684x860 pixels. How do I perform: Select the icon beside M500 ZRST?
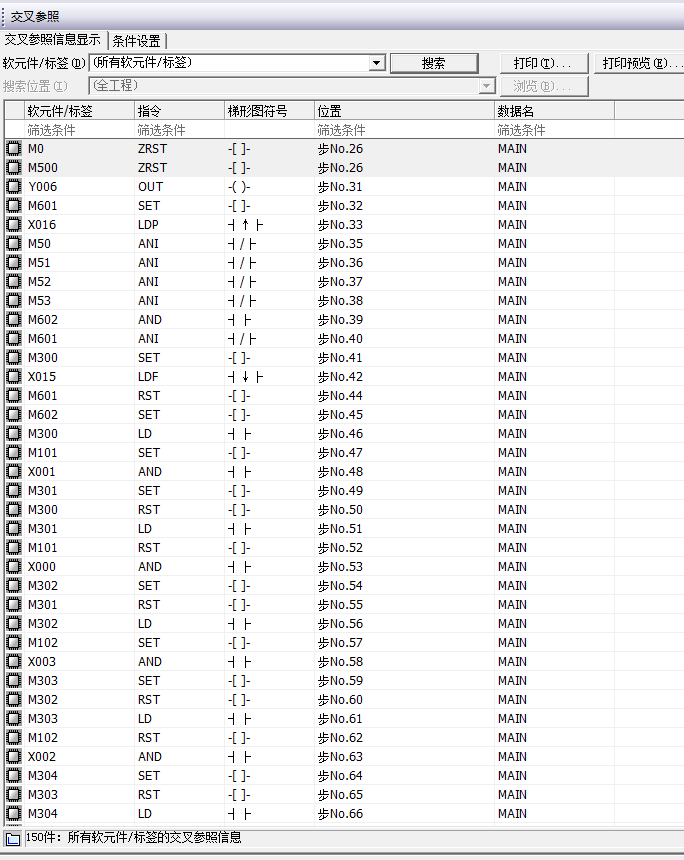pos(14,168)
